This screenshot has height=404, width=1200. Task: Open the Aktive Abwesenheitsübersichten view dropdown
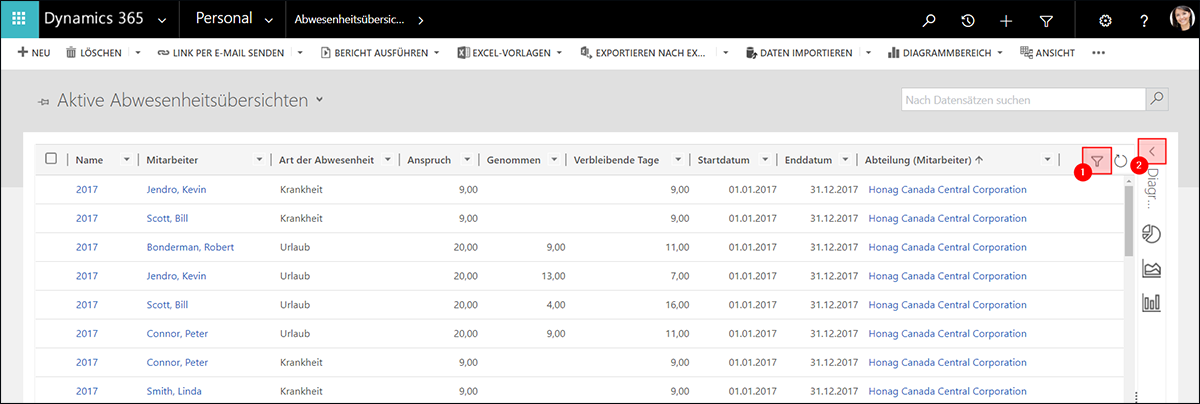[319, 100]
